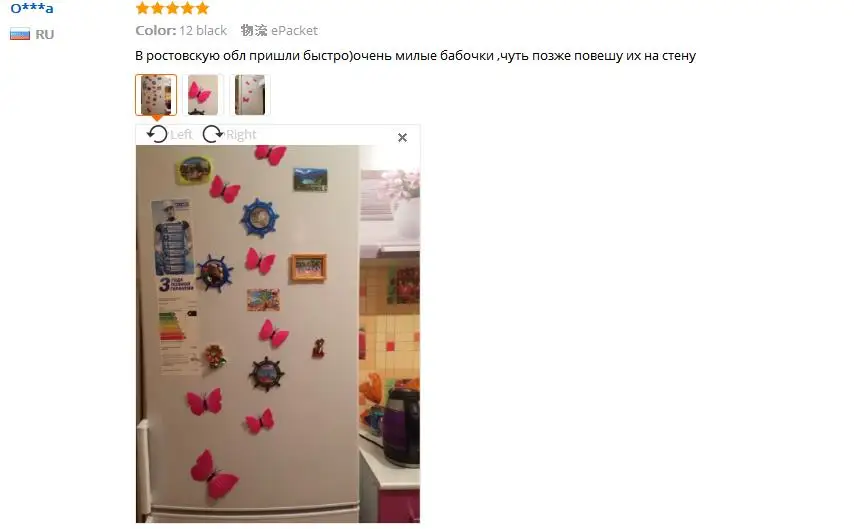Open the pink butterfly close-up thumbnail
Screen dimensions: 854x529
point(203,95)
